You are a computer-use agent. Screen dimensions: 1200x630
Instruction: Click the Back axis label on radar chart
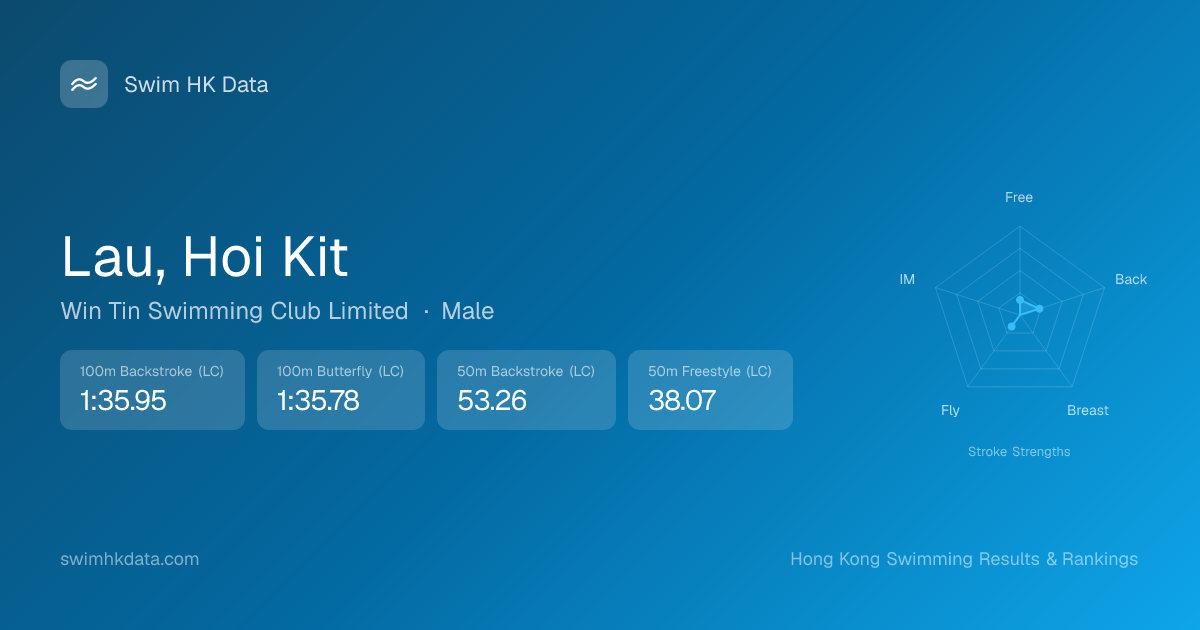(x=1131, y=279)
